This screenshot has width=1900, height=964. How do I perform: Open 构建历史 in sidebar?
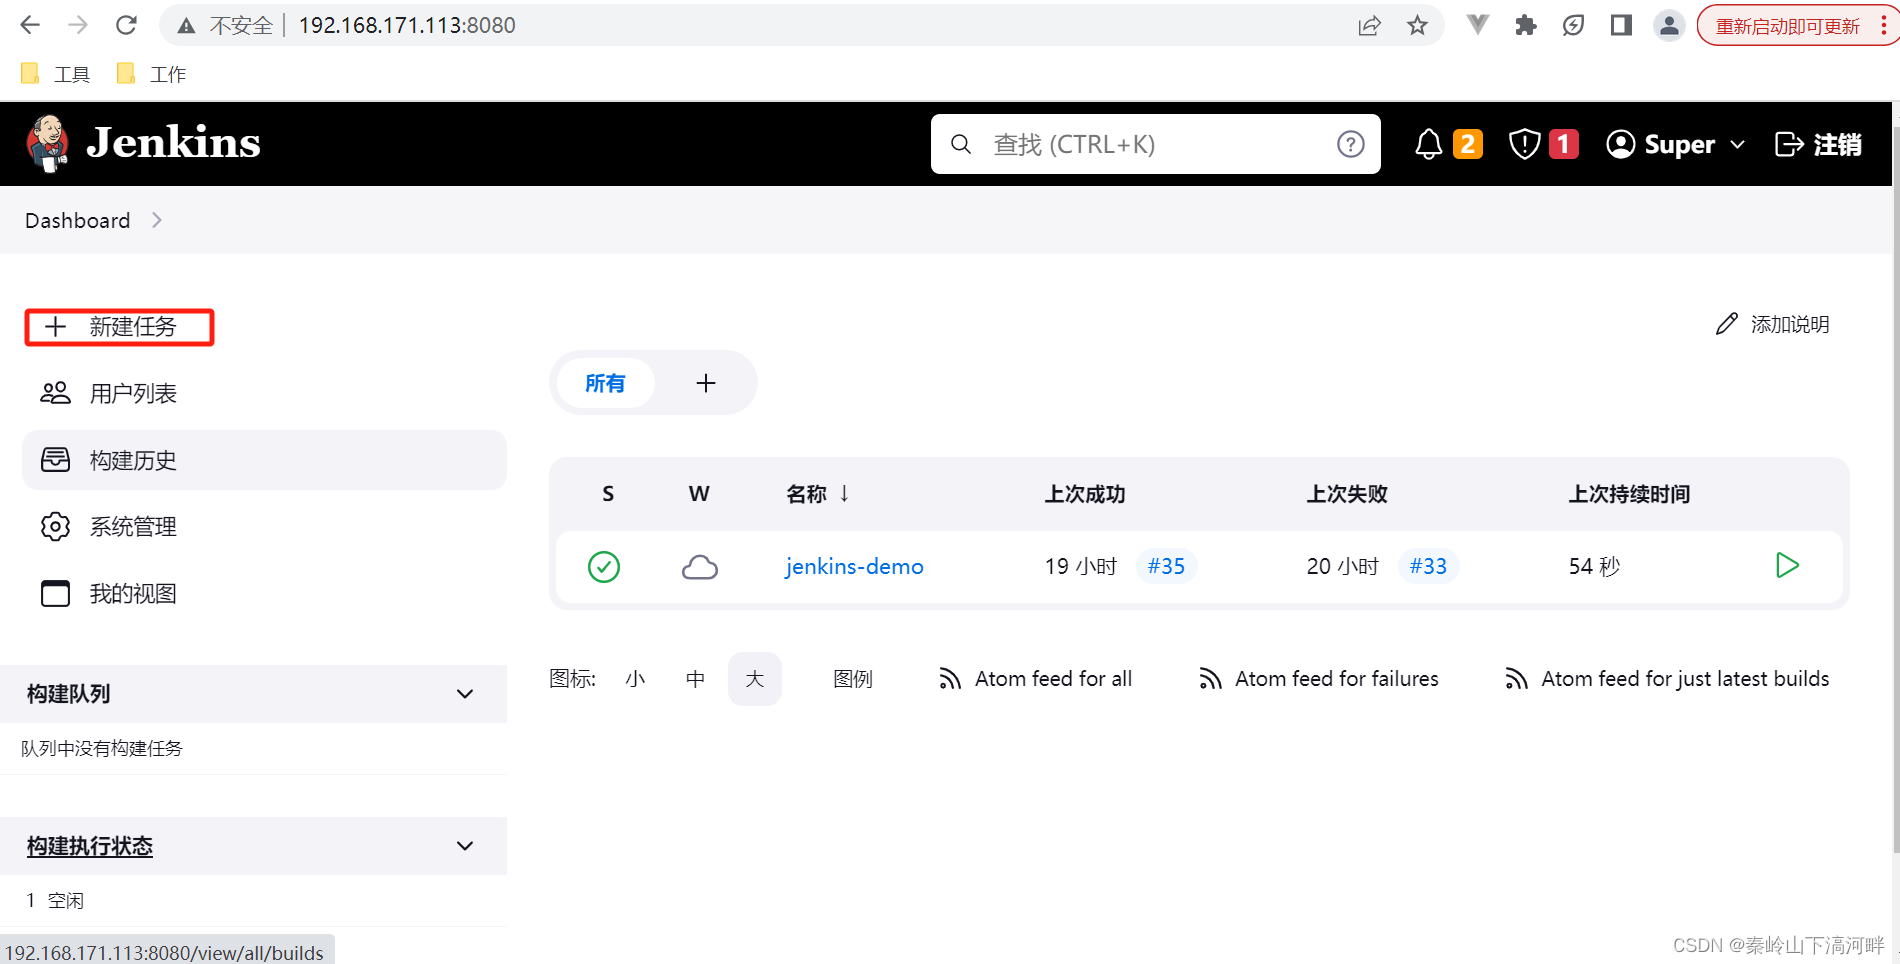click(264, 460)
